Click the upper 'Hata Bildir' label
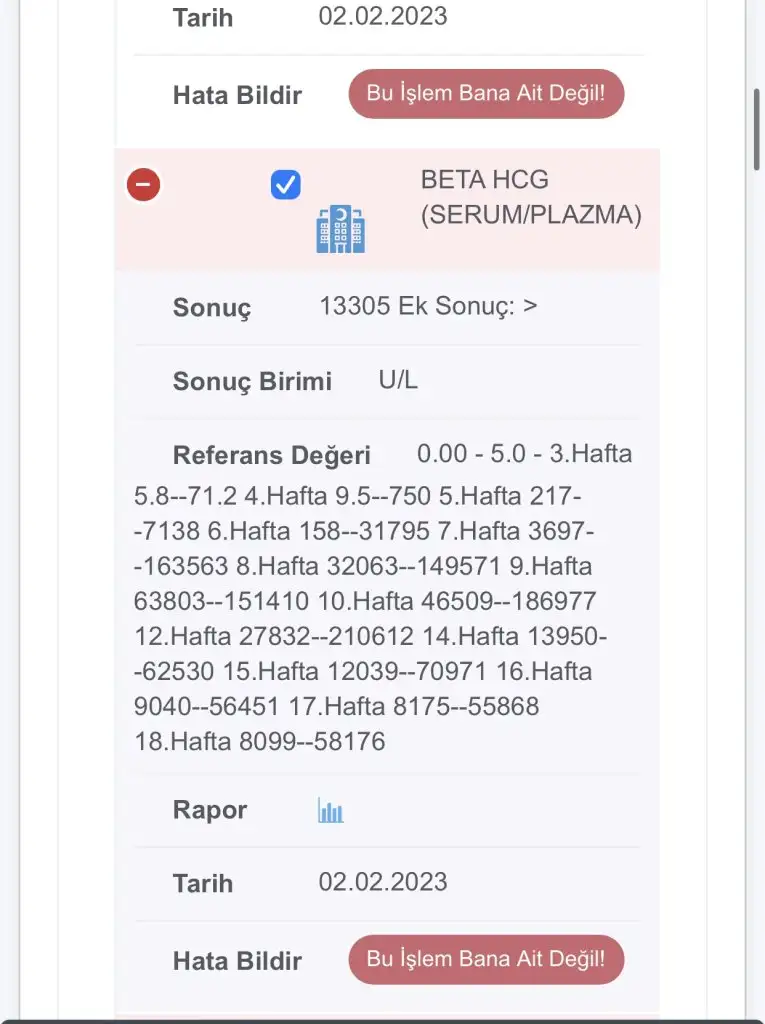The width and height of the screenshot is (765, 1024). [237, 96]
